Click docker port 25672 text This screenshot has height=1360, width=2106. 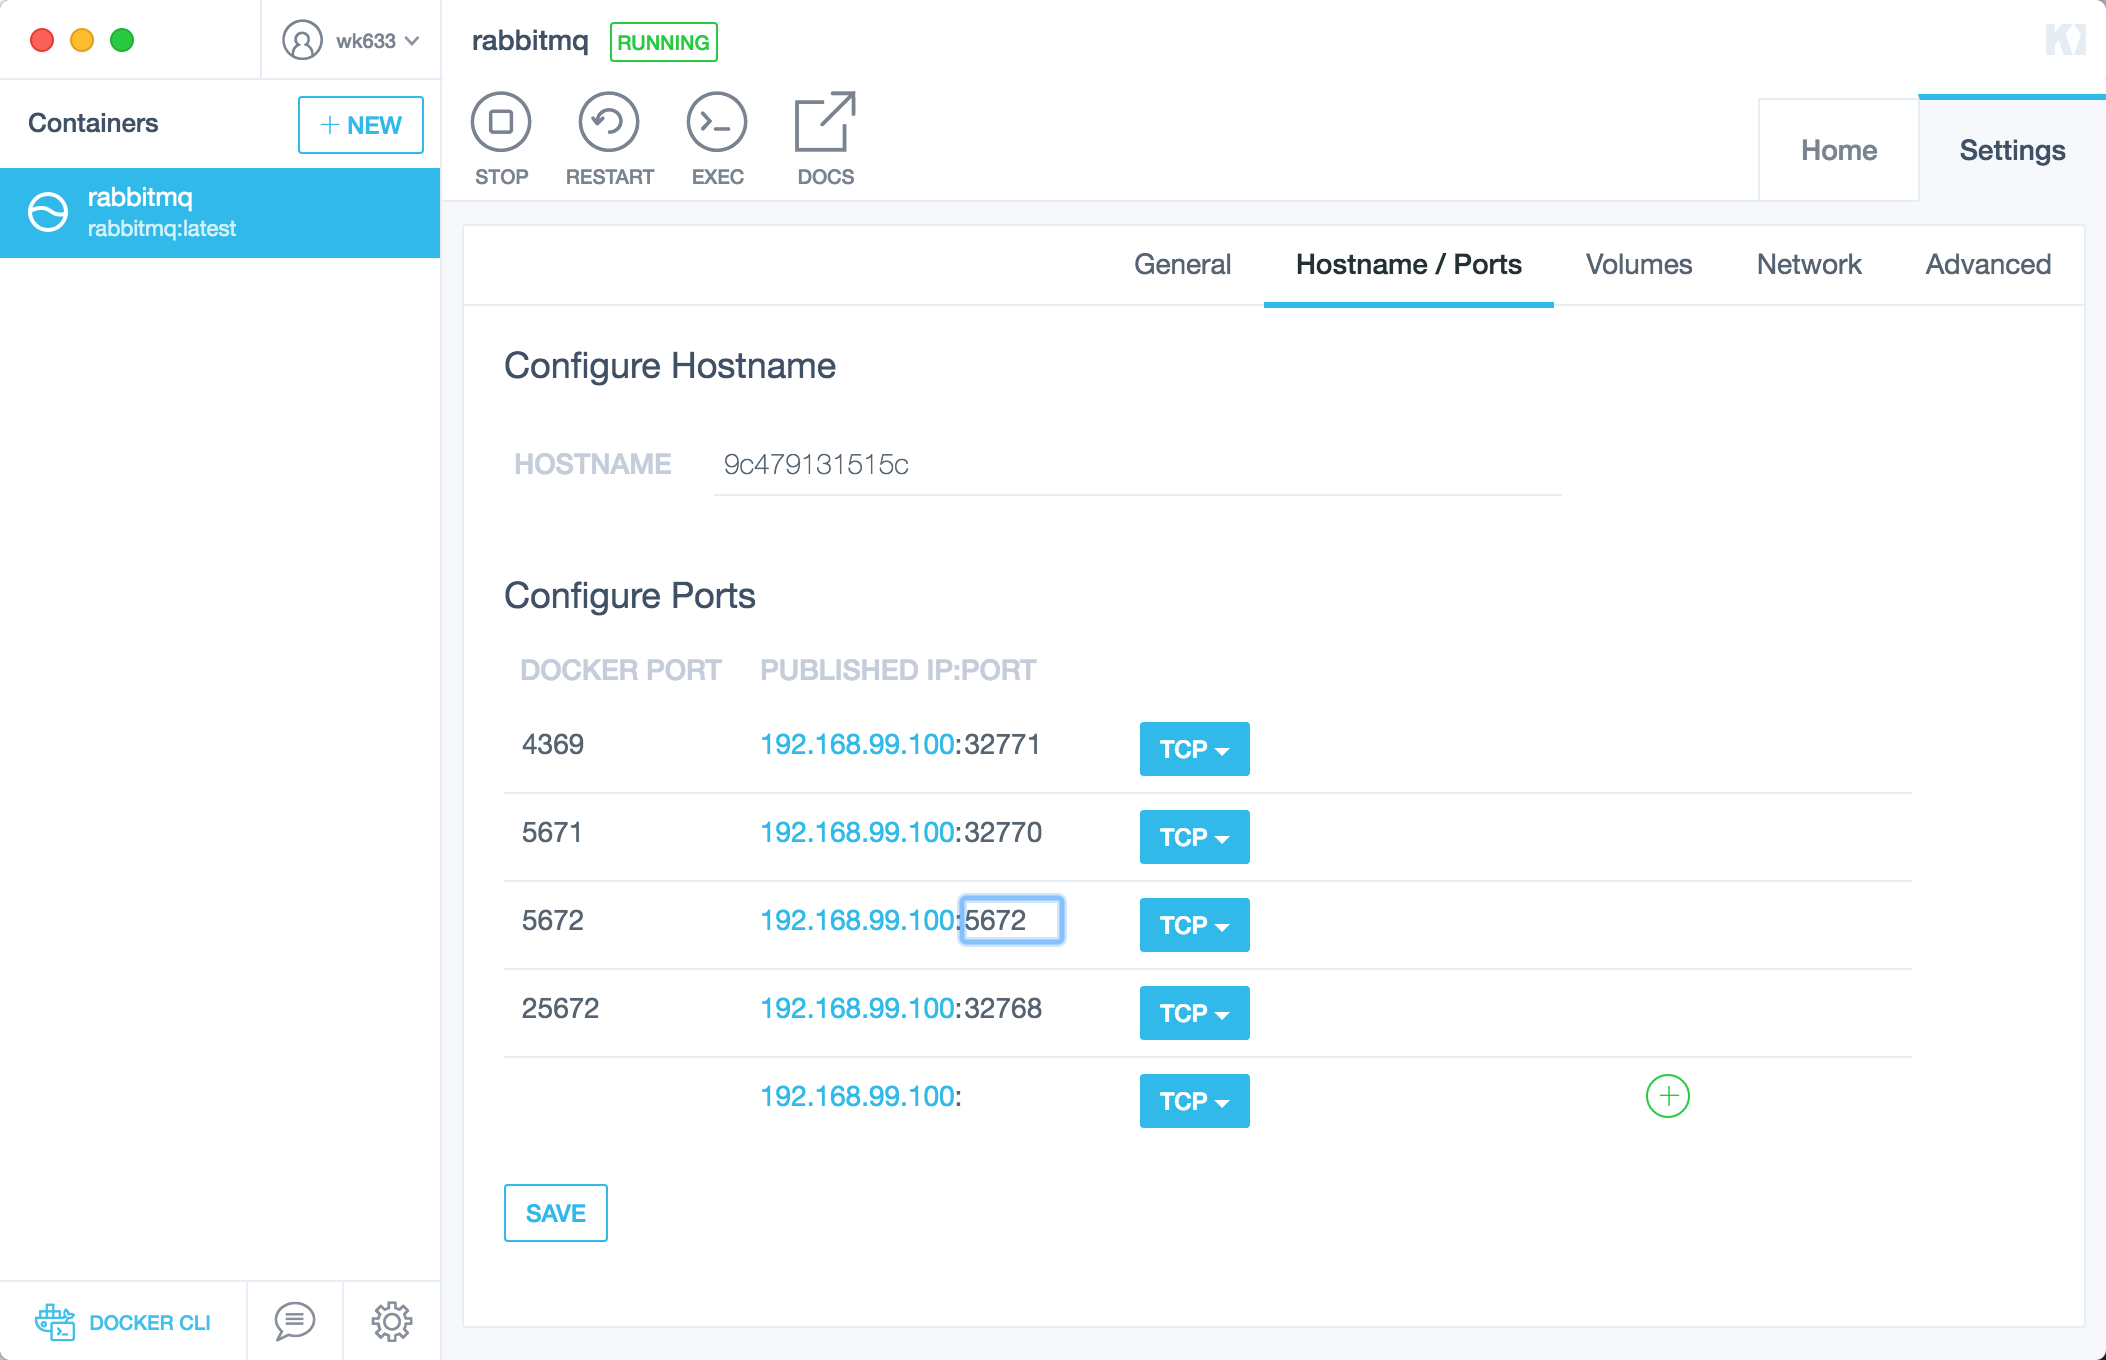(x=560, y=1008)
